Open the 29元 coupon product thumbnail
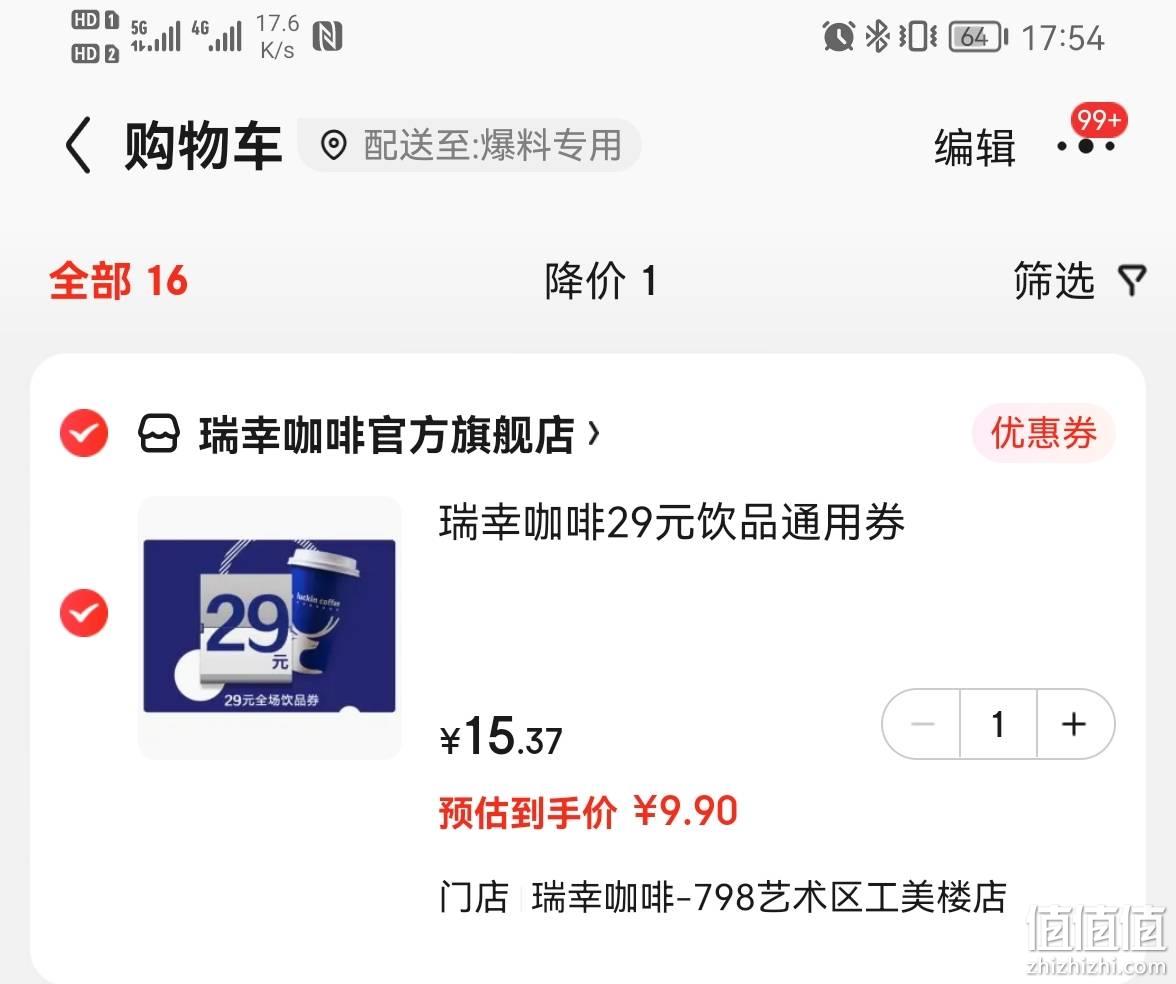This screenshot has width=1176, height=984. tap(270, 627)
